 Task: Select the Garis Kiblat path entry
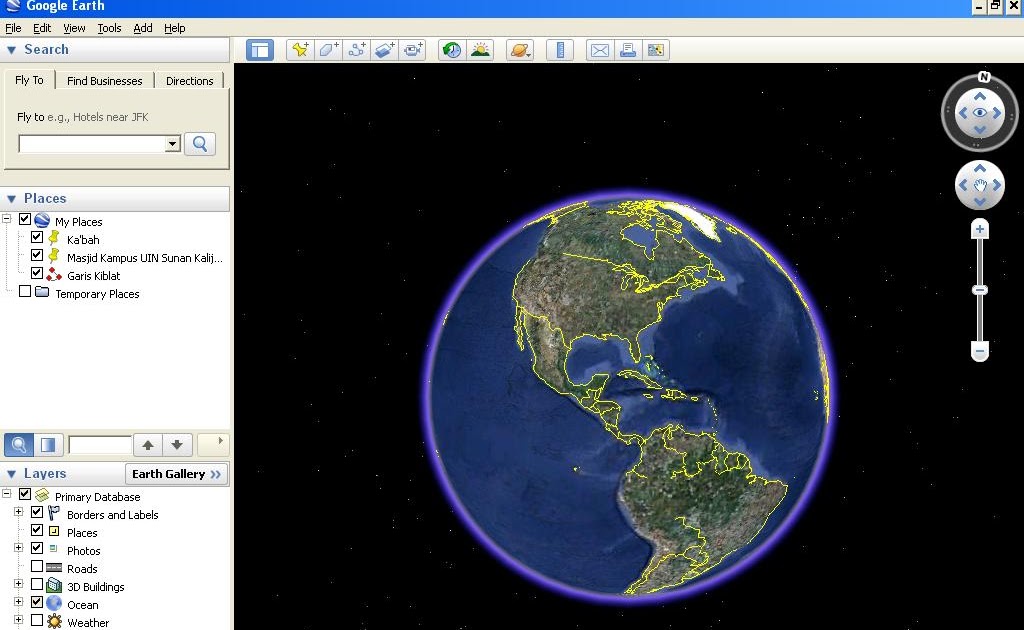pyautogui.click(x=93, y=276)
